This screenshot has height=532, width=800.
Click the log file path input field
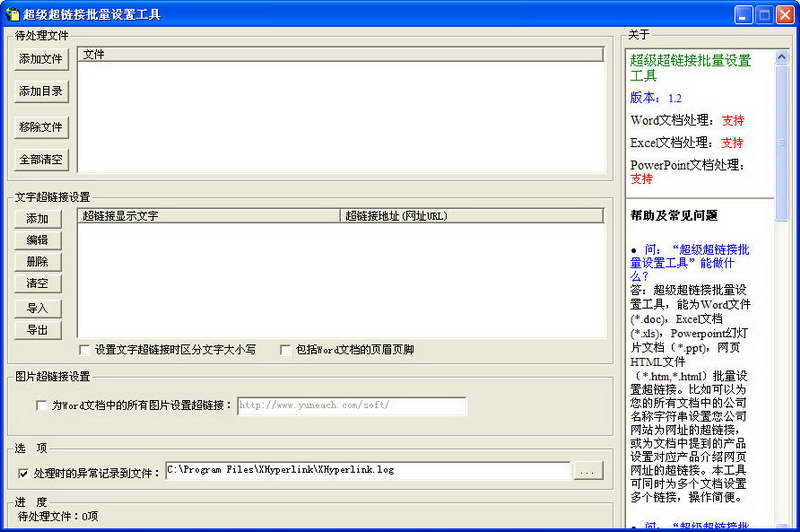coord(368,470)
